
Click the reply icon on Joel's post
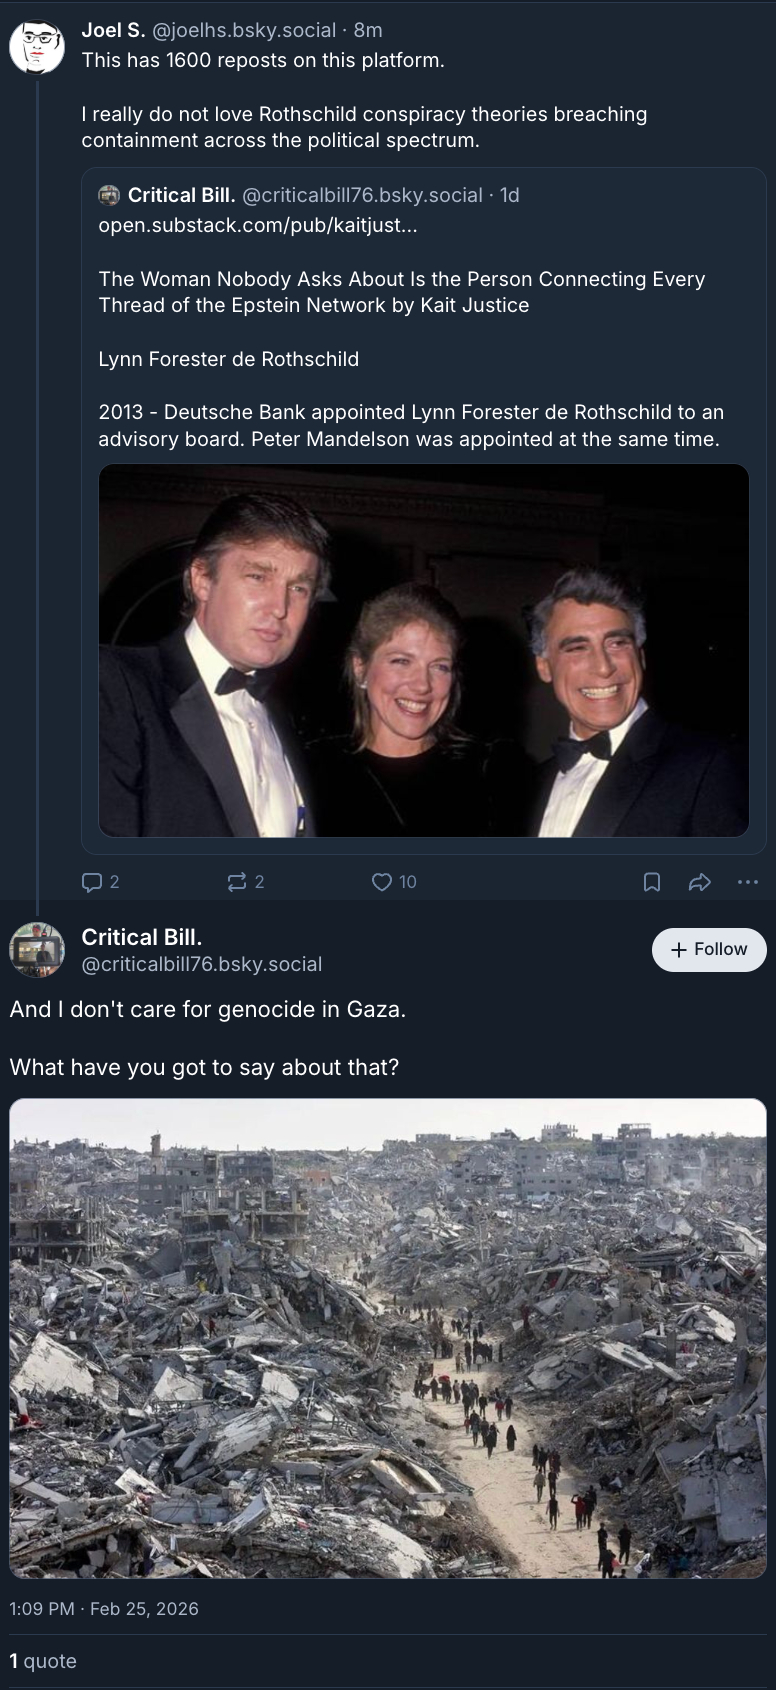click(x=92, y=882)
